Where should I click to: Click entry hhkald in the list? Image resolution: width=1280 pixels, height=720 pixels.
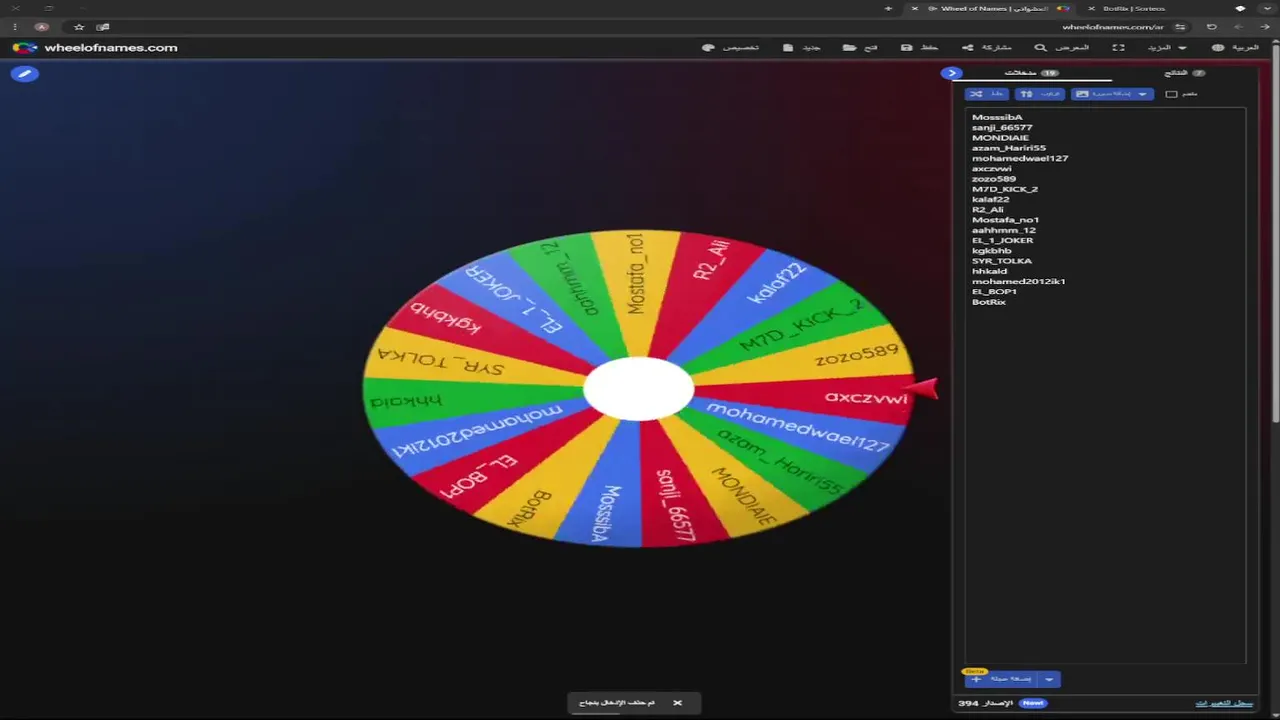click(990, 271)
